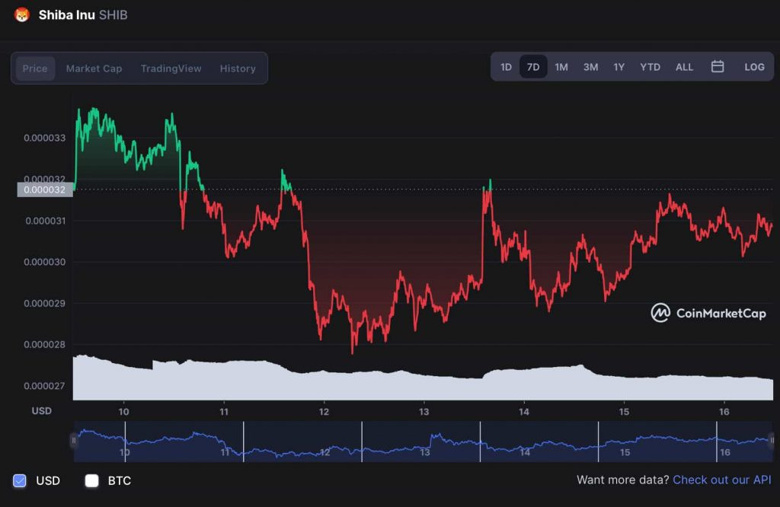Enable the BTC currency checkbox
Screen dimensions: 780x507
[92, 481]
